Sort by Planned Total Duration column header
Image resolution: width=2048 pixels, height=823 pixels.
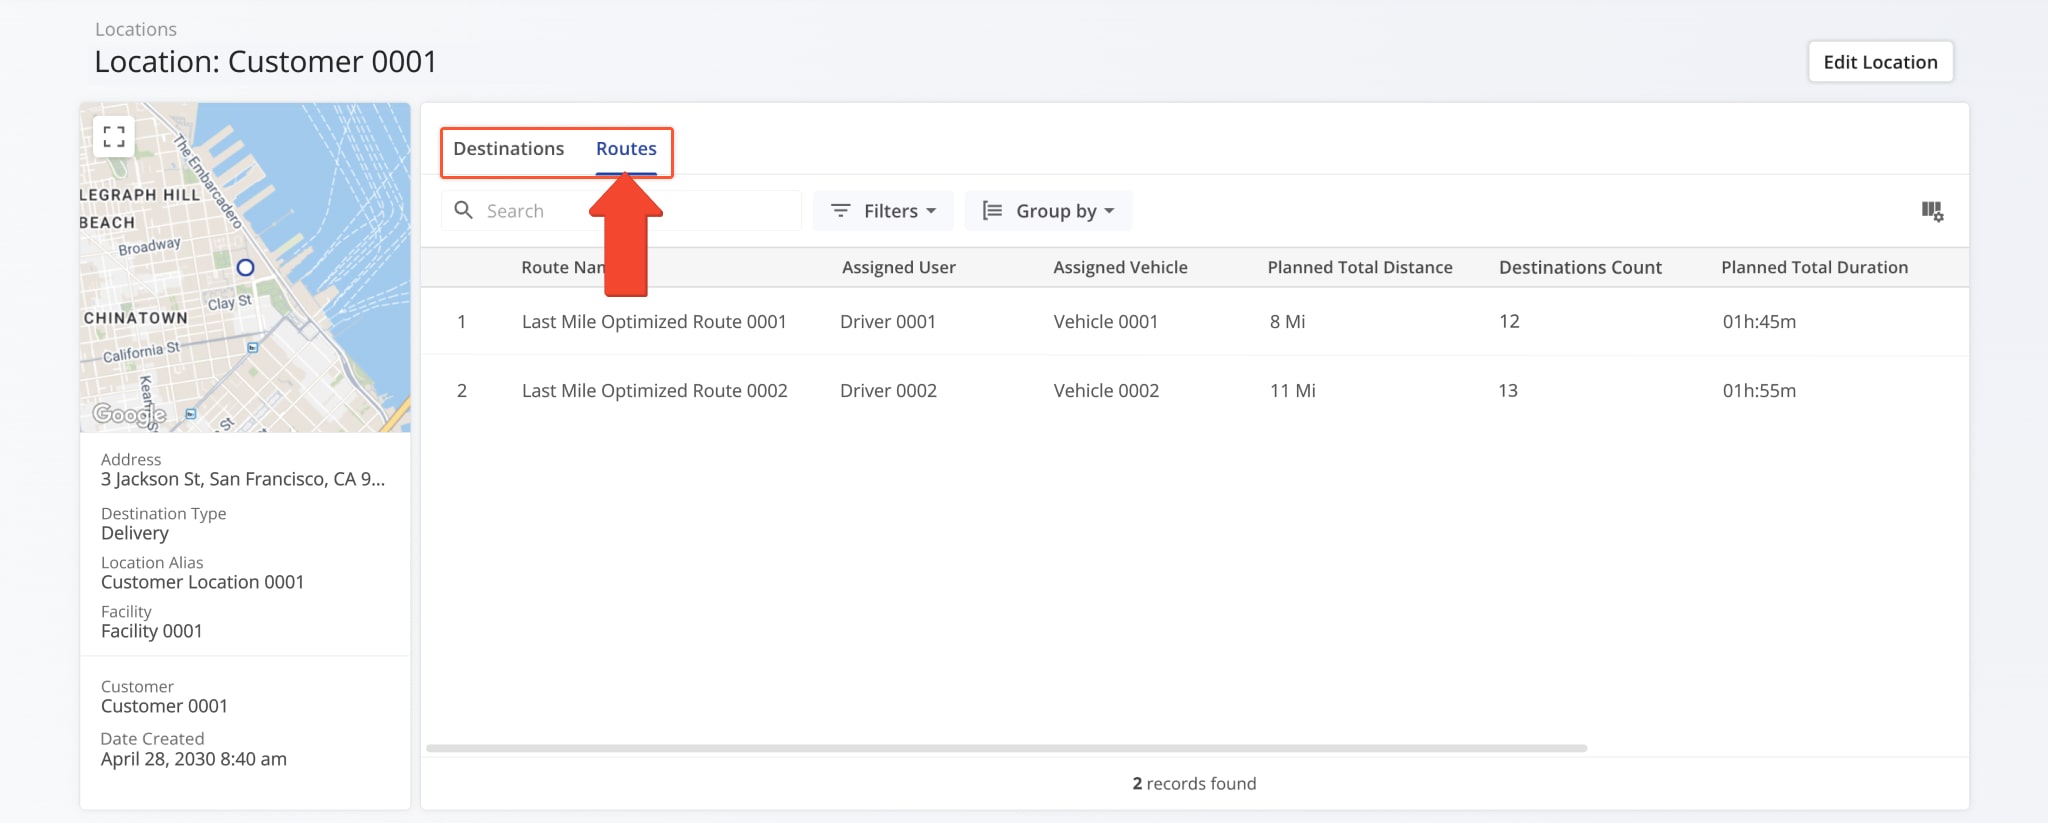1814,268
